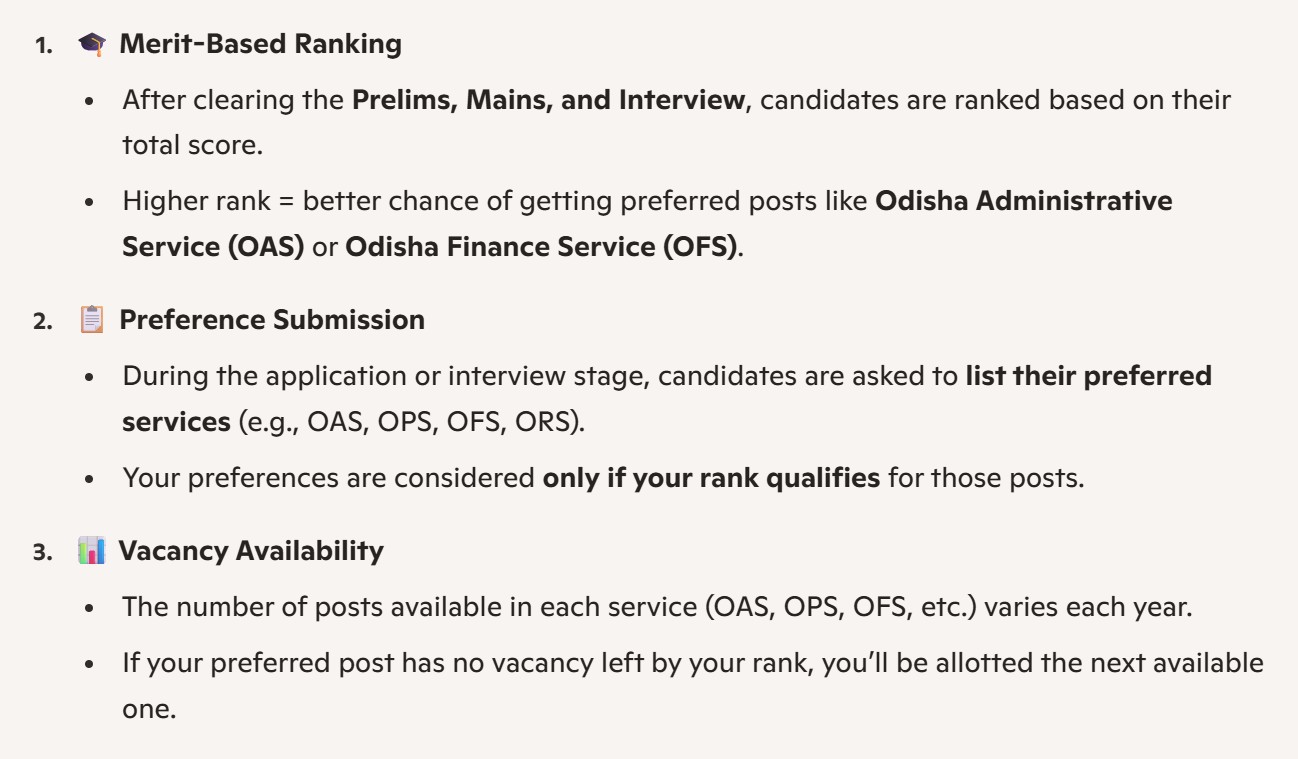
Task: Click the bullet before "Higher rank"
Action: point(90,202)
